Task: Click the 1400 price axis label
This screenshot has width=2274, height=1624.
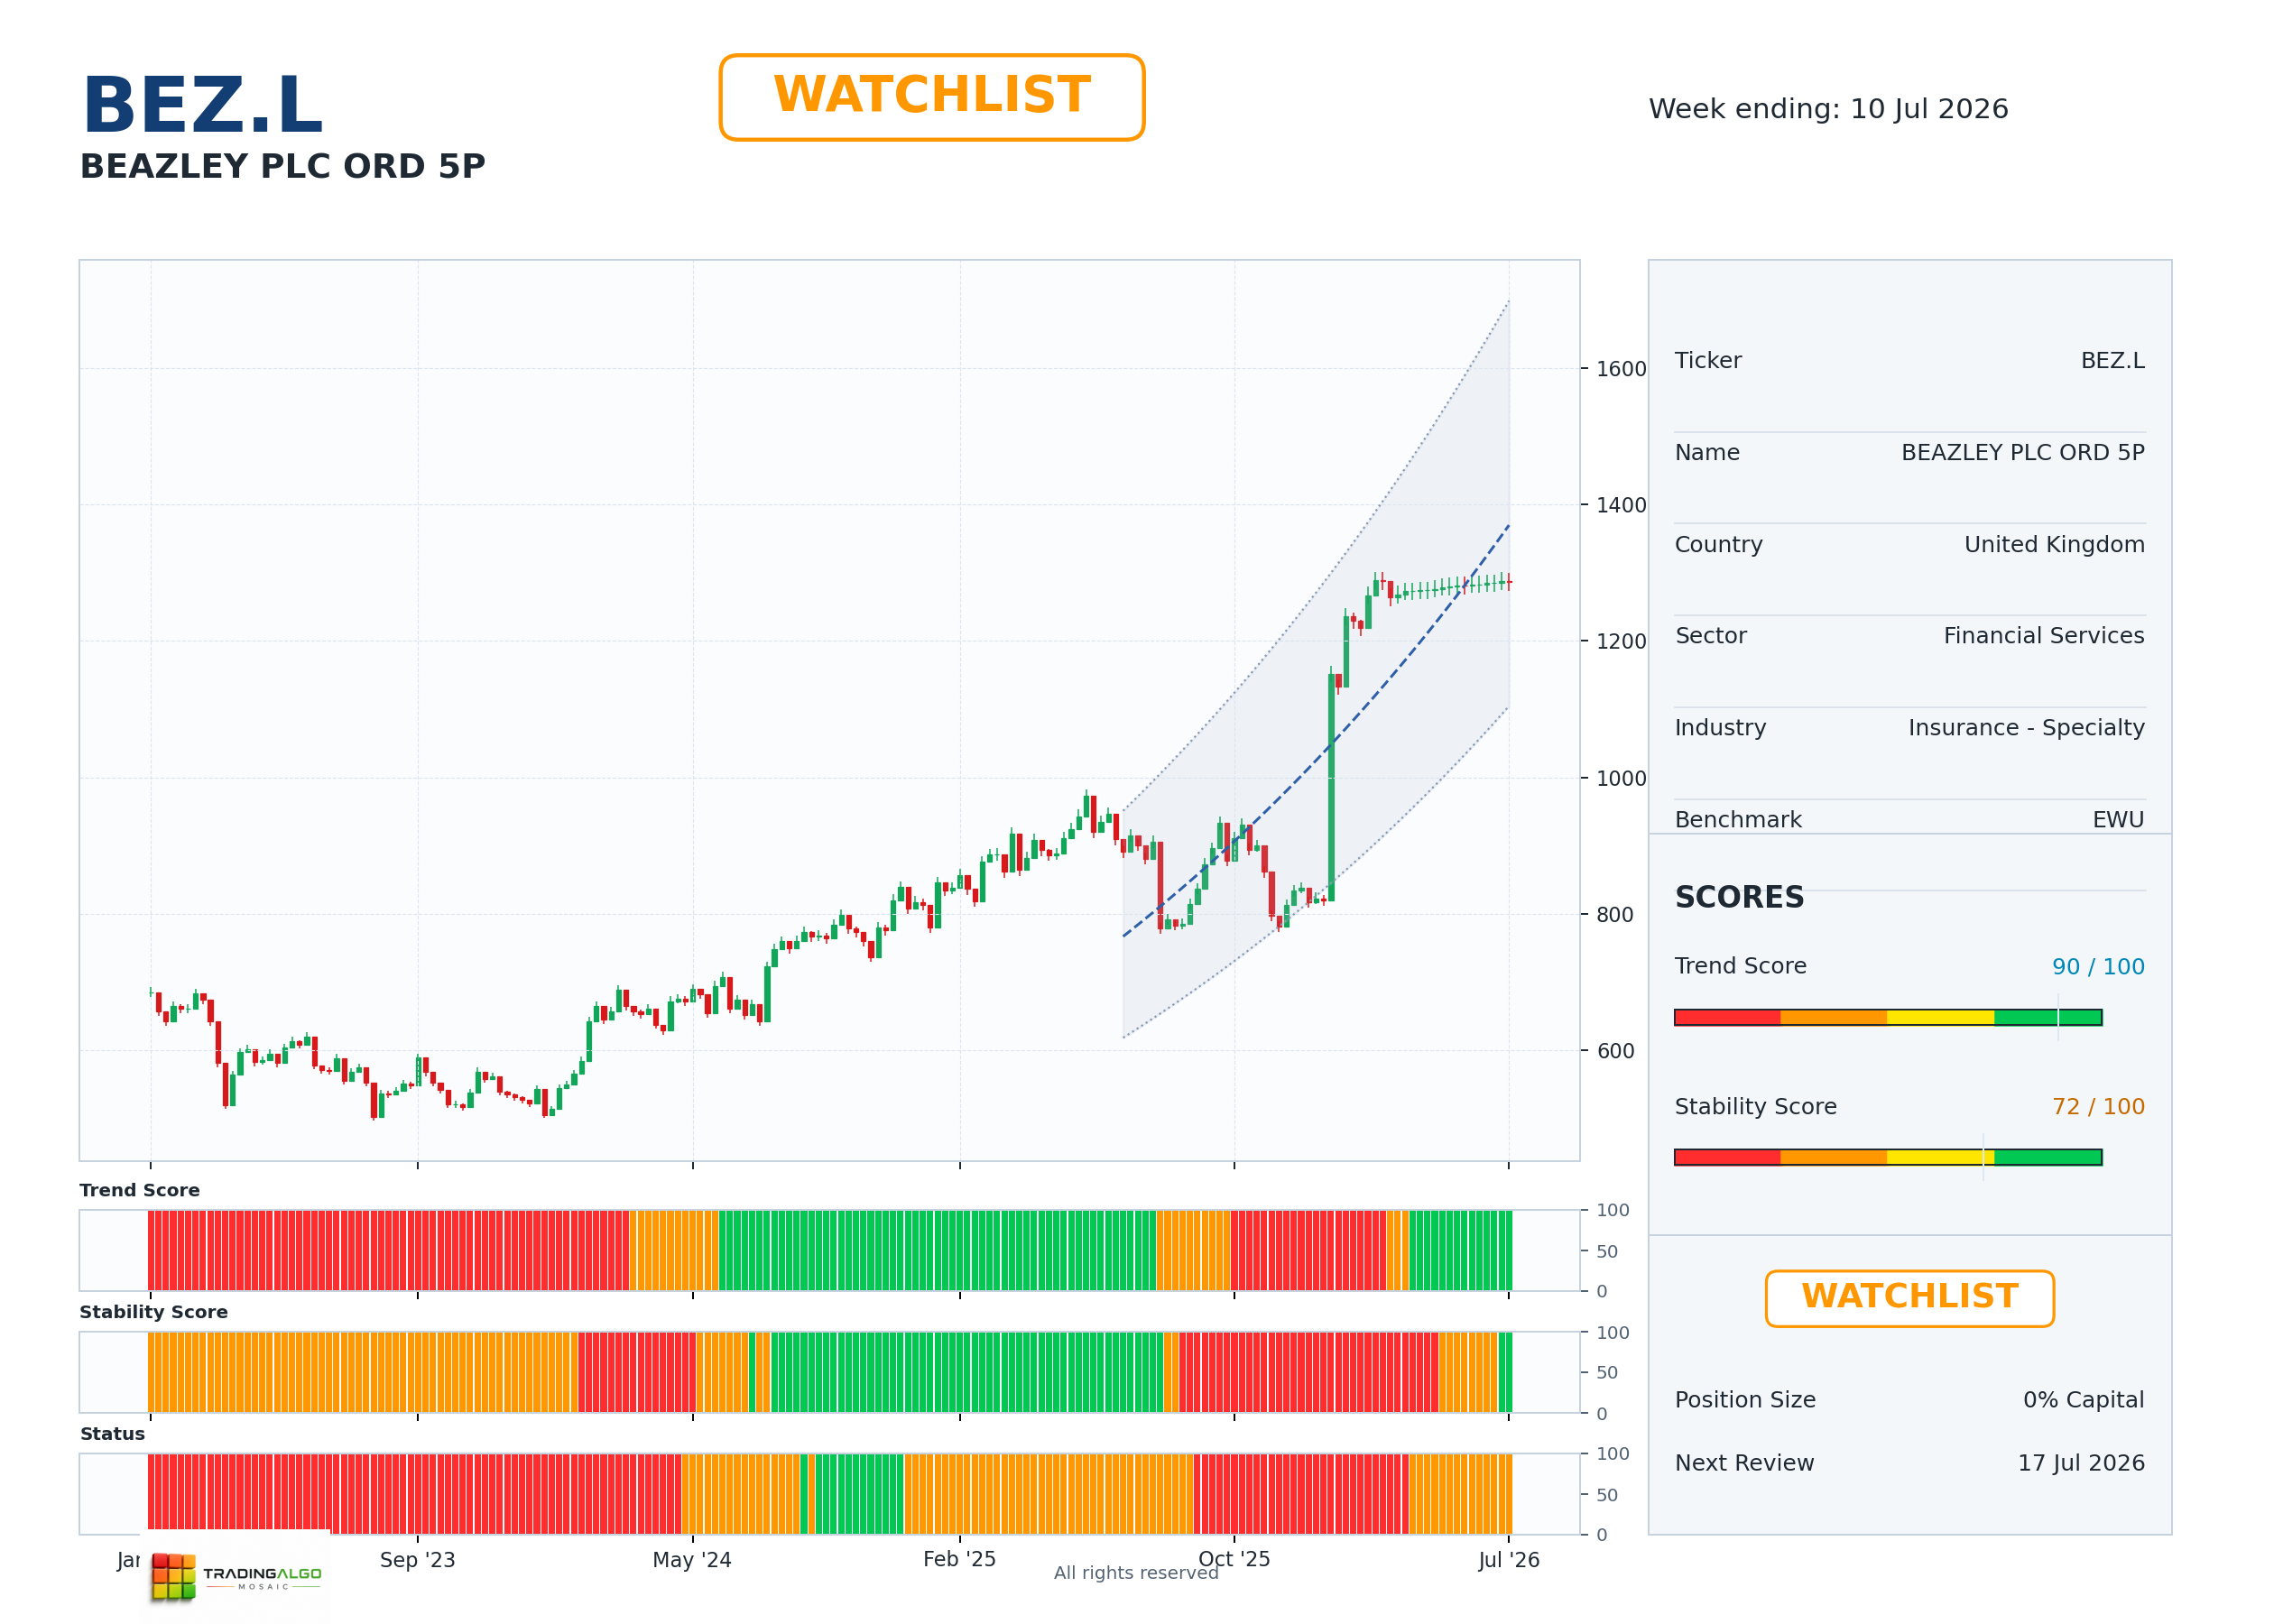Action: click(x=1620, y=505)
